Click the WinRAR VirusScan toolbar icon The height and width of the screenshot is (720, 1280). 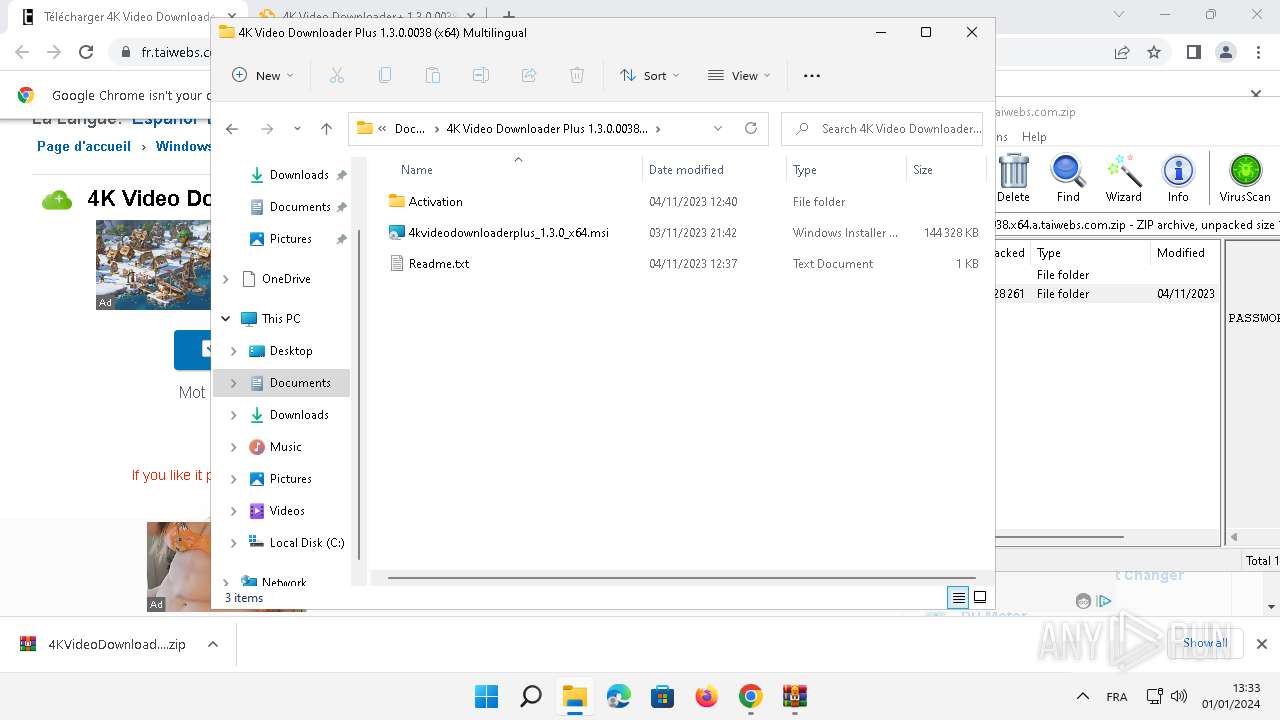[x=1245, y=179]
